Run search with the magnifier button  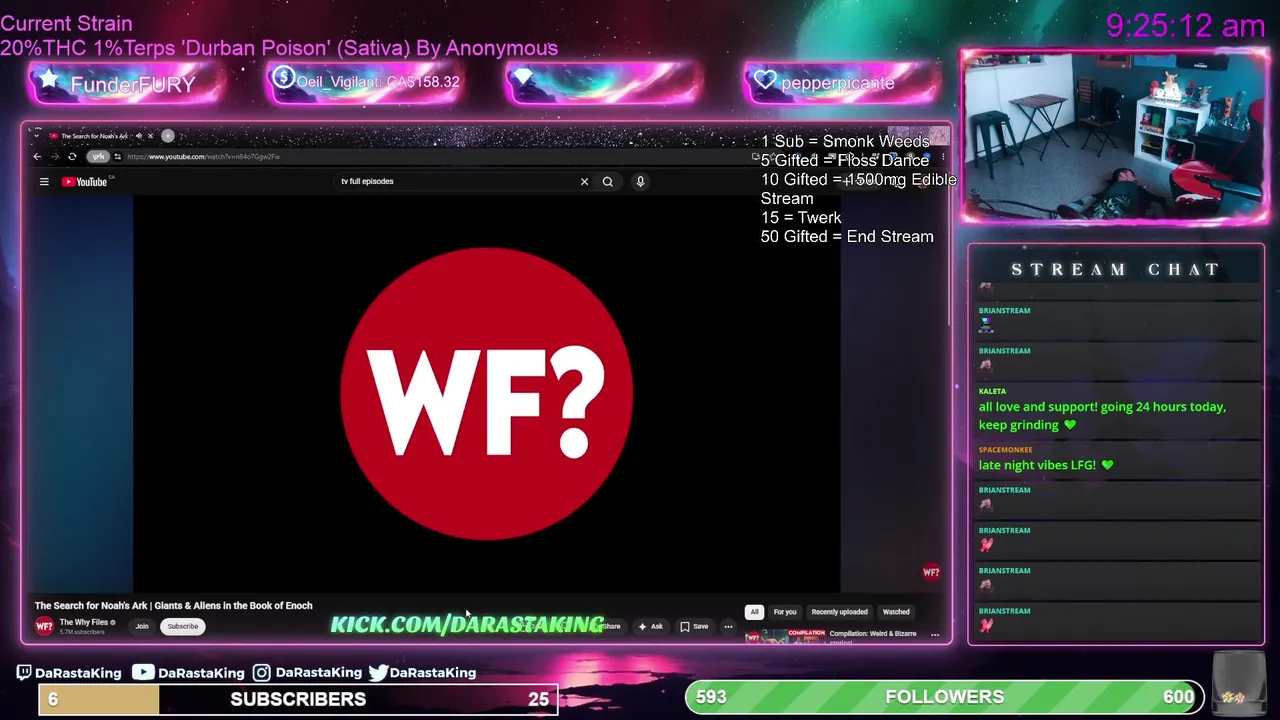pos(607,181)
